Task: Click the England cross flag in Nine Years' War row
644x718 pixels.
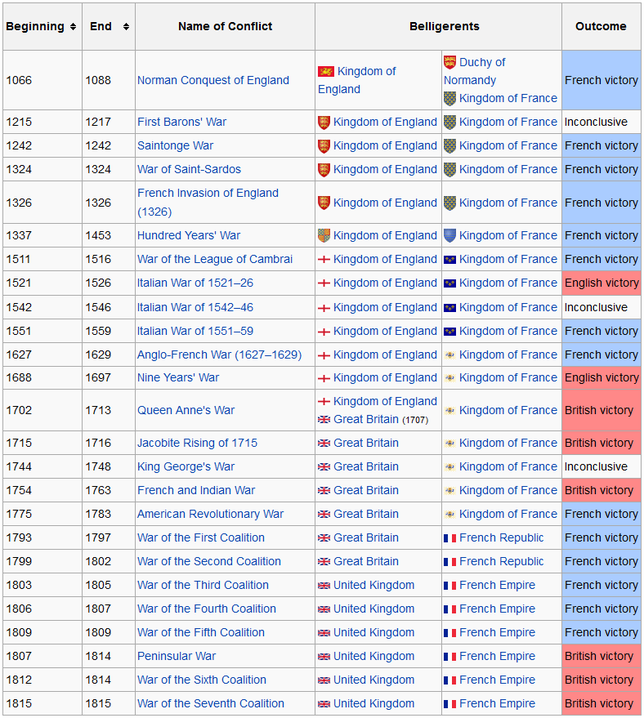Action: coord(324,378)
